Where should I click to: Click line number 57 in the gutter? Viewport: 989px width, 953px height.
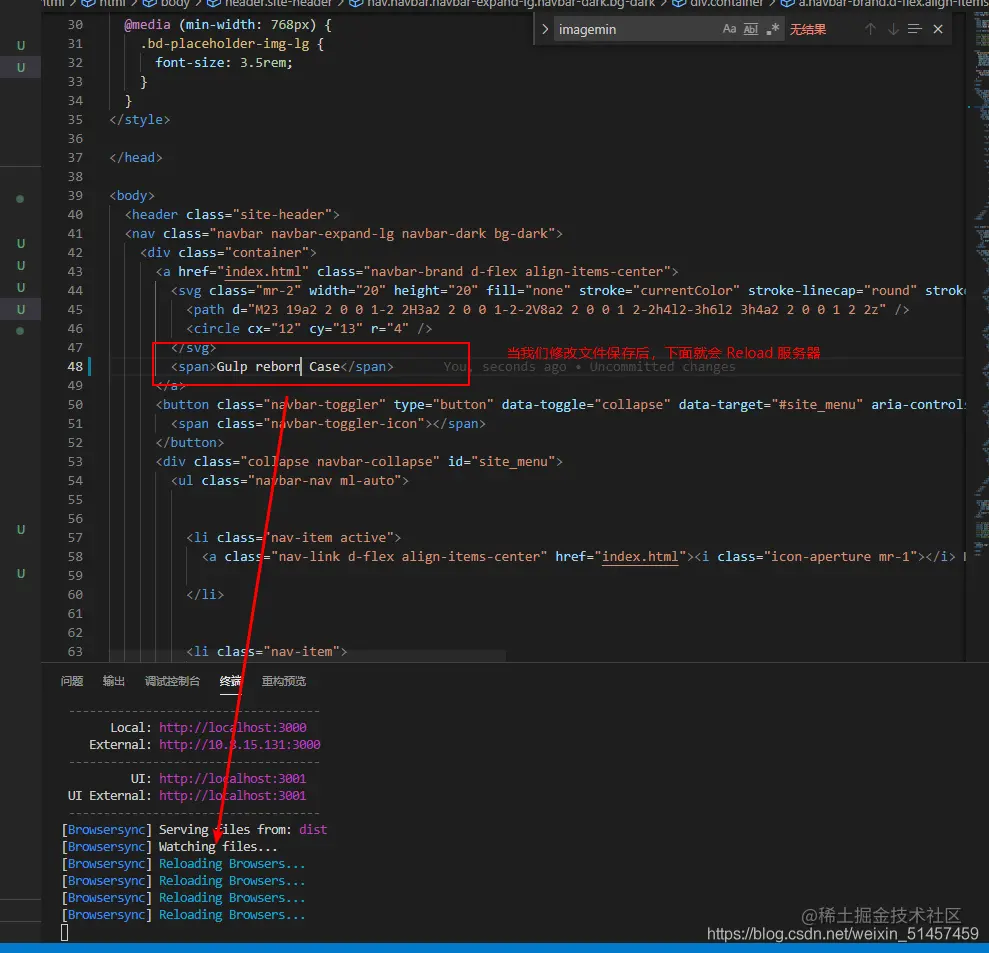tap(75, 537)
